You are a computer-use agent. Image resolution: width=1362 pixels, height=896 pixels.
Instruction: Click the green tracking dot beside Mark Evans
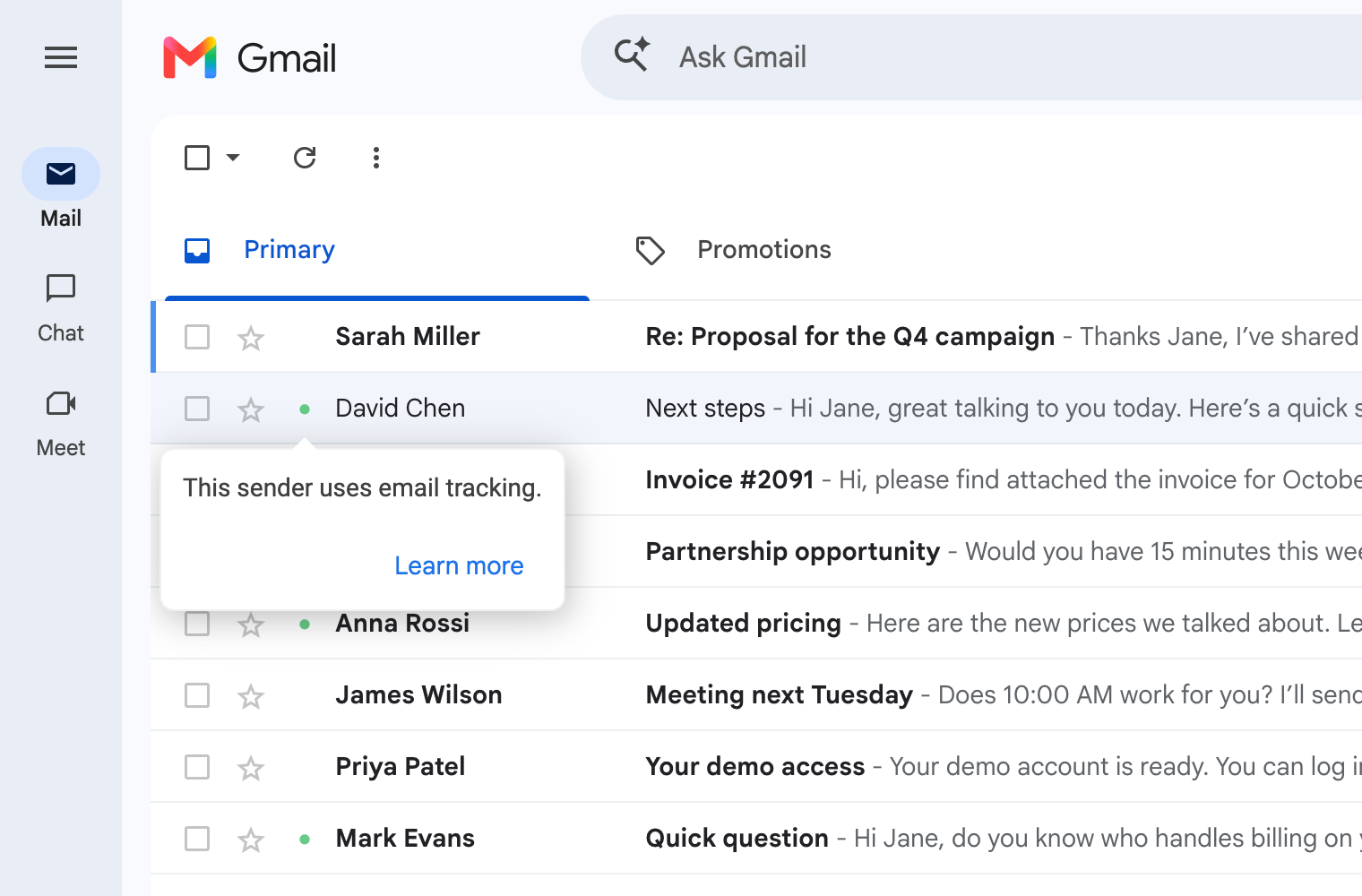pos(304,839)
